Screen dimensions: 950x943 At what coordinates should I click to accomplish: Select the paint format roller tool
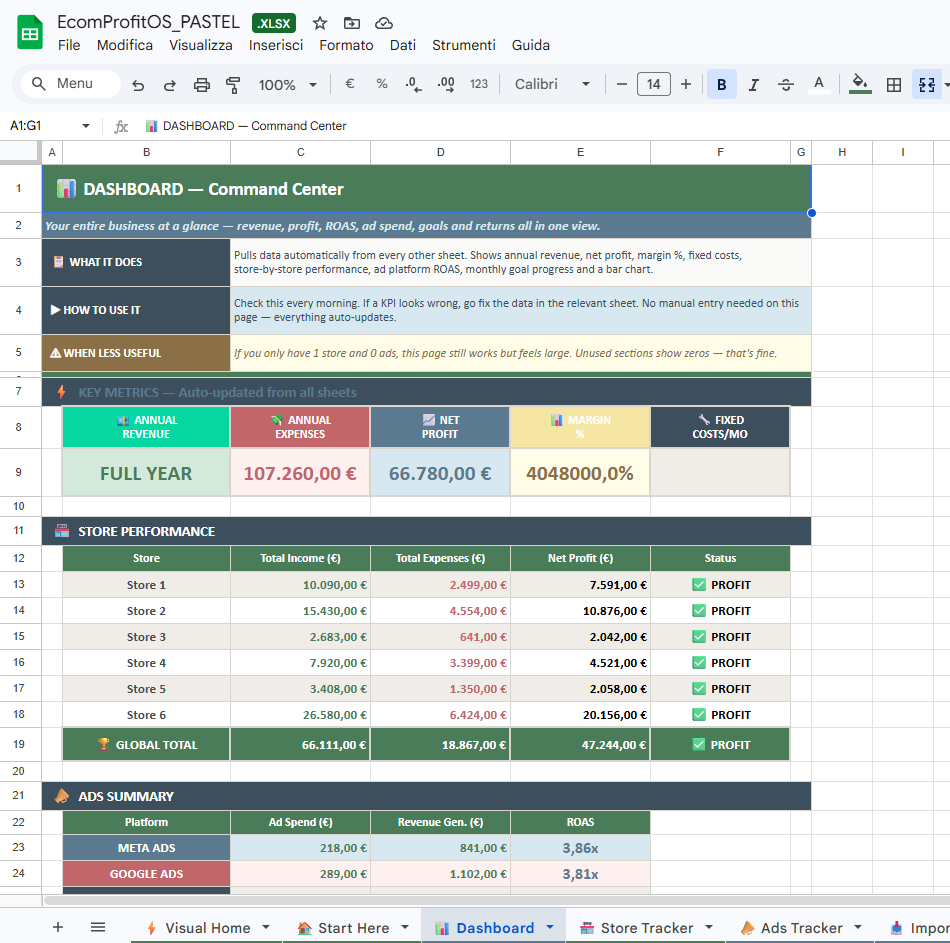point(234,85)
